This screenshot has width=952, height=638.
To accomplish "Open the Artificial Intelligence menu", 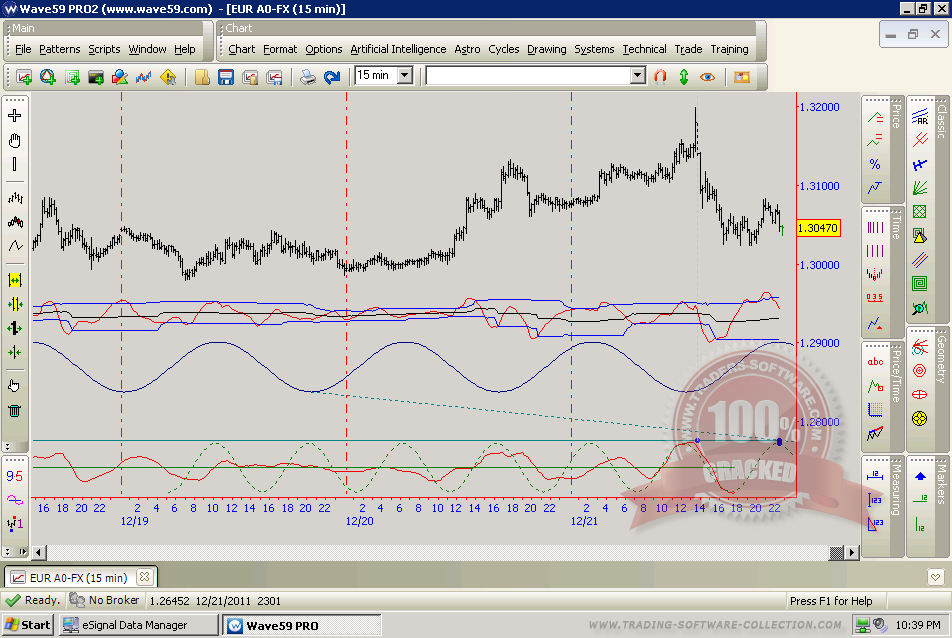I will click(x=398, y=49).
